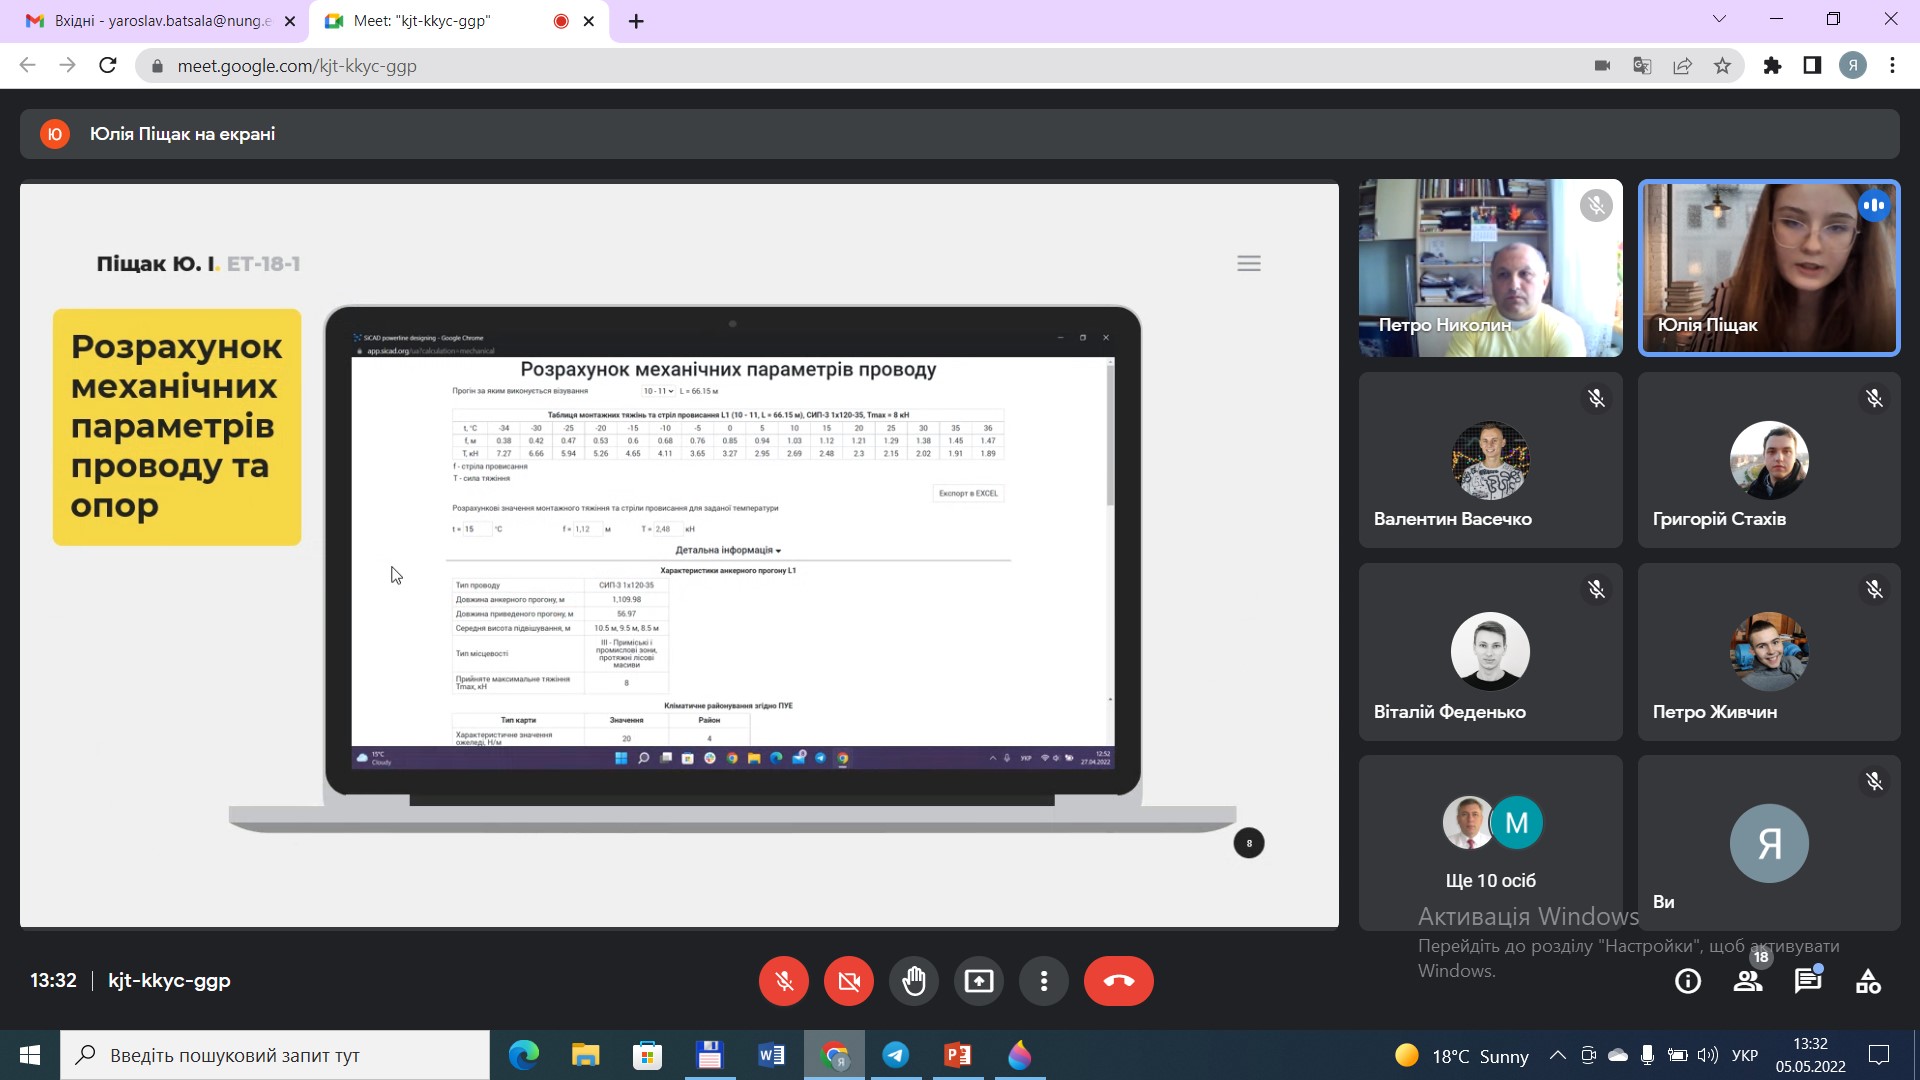Unmute the microphone in the call controls
This screenshot has width=1920, height=1080.
pos(783,981)
